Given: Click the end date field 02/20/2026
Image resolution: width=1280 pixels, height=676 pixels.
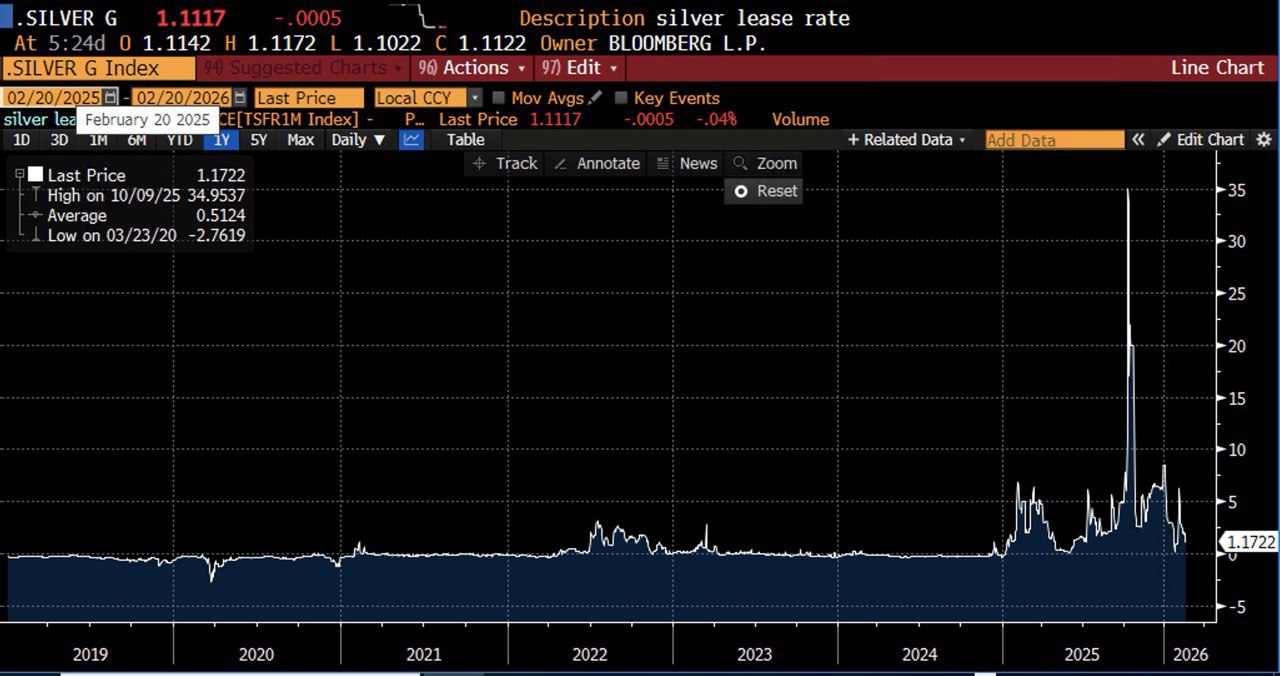Looking at the screenshot, I should pyautogui.click(x=183, y=98).
